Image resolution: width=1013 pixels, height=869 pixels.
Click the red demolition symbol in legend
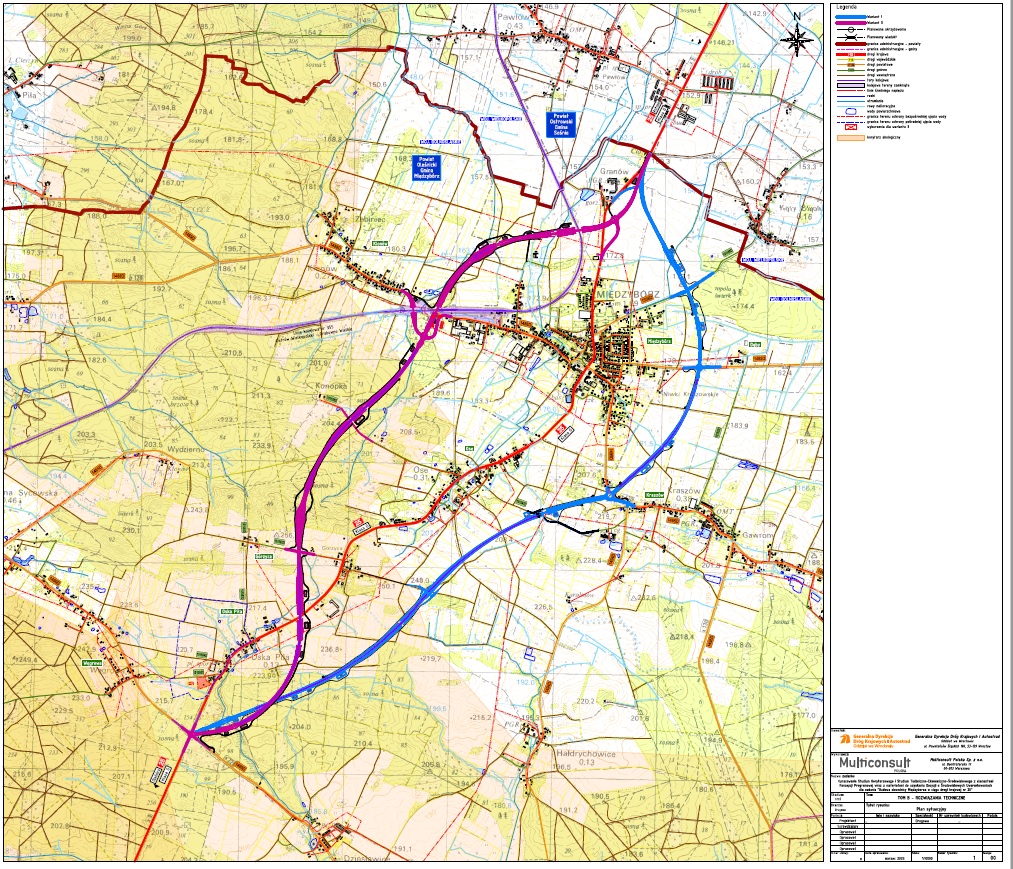[850, 128]
